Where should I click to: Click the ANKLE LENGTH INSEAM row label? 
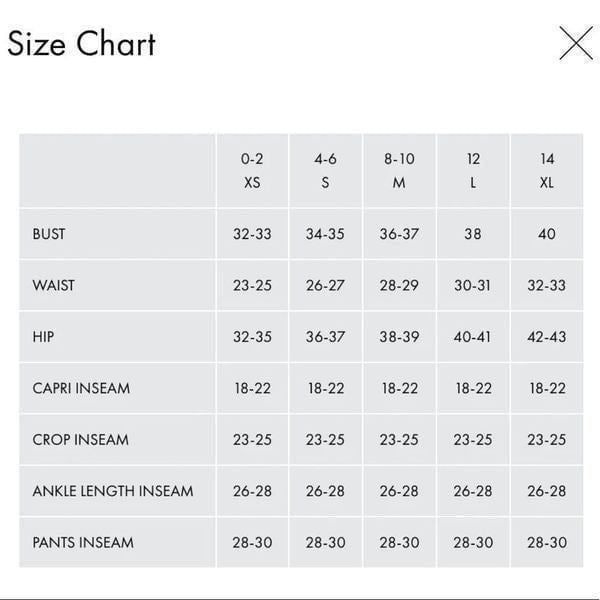point(113,491)
